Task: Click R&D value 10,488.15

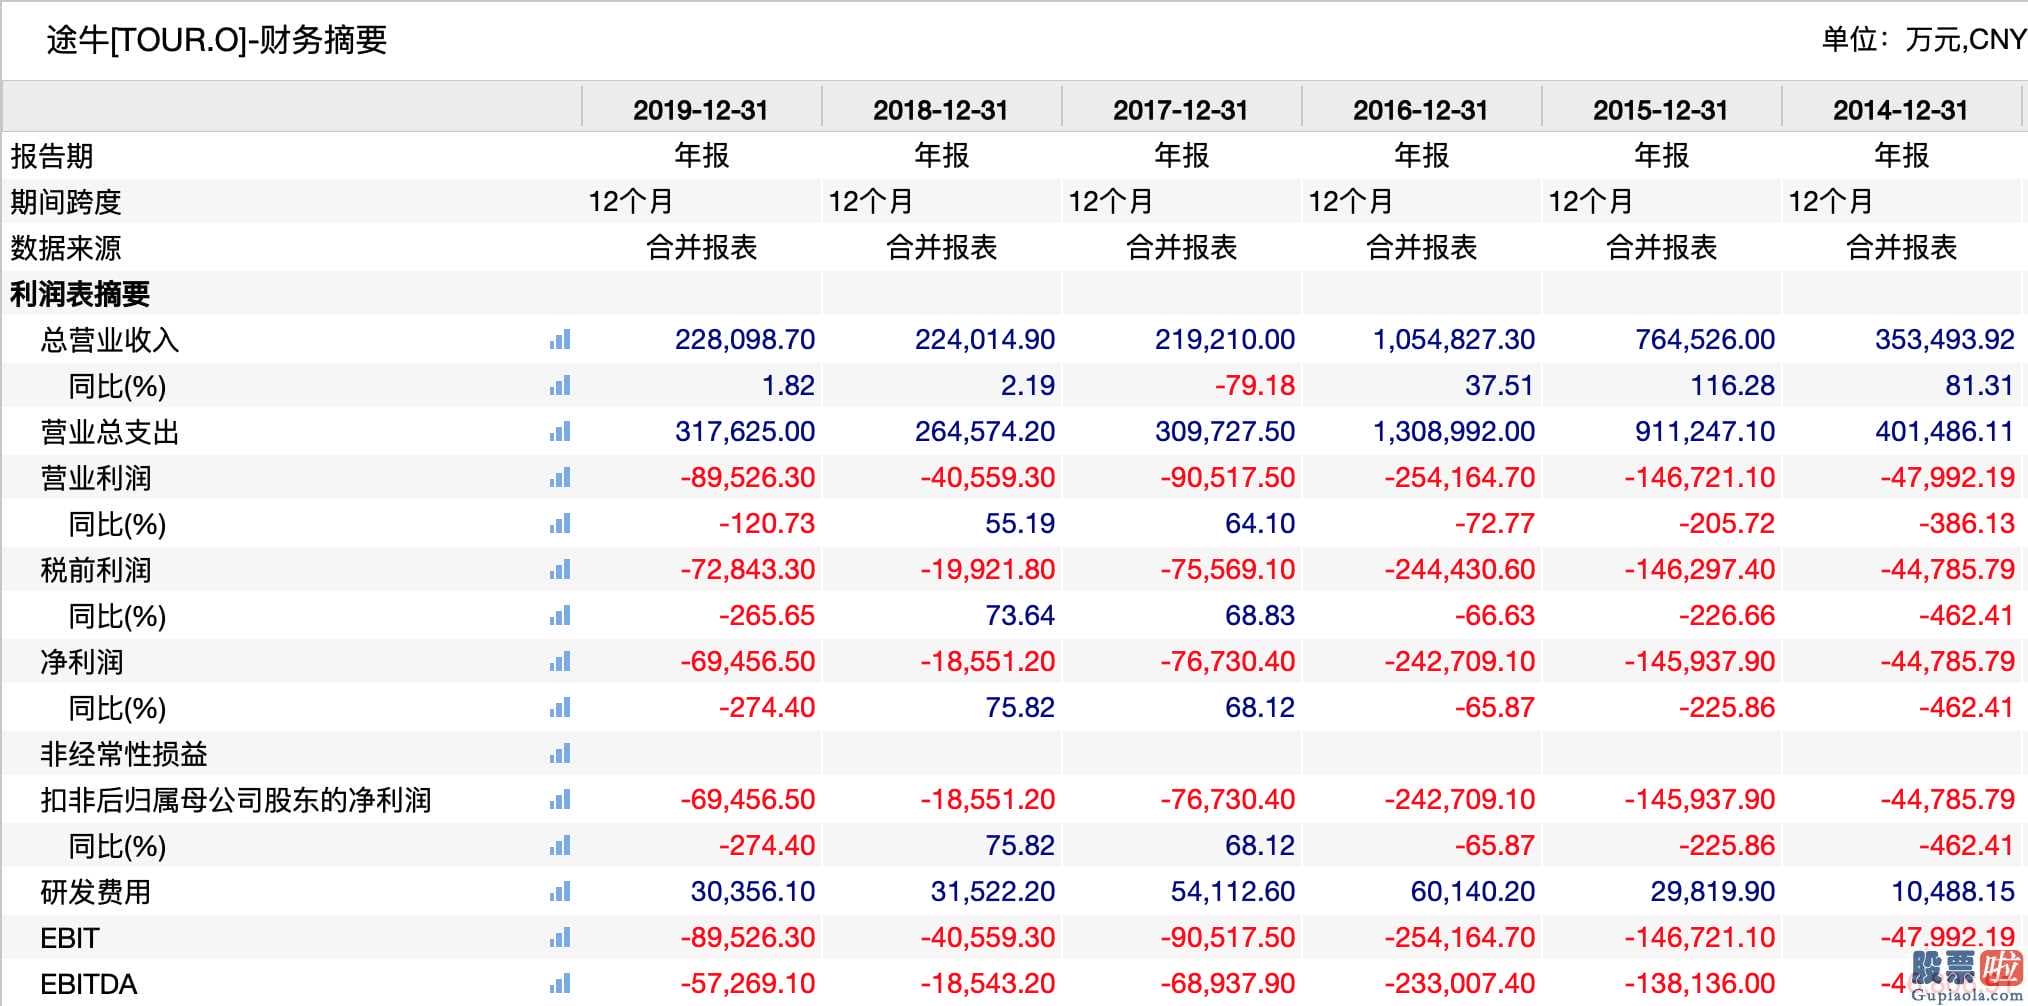Action: [1953, 892]
